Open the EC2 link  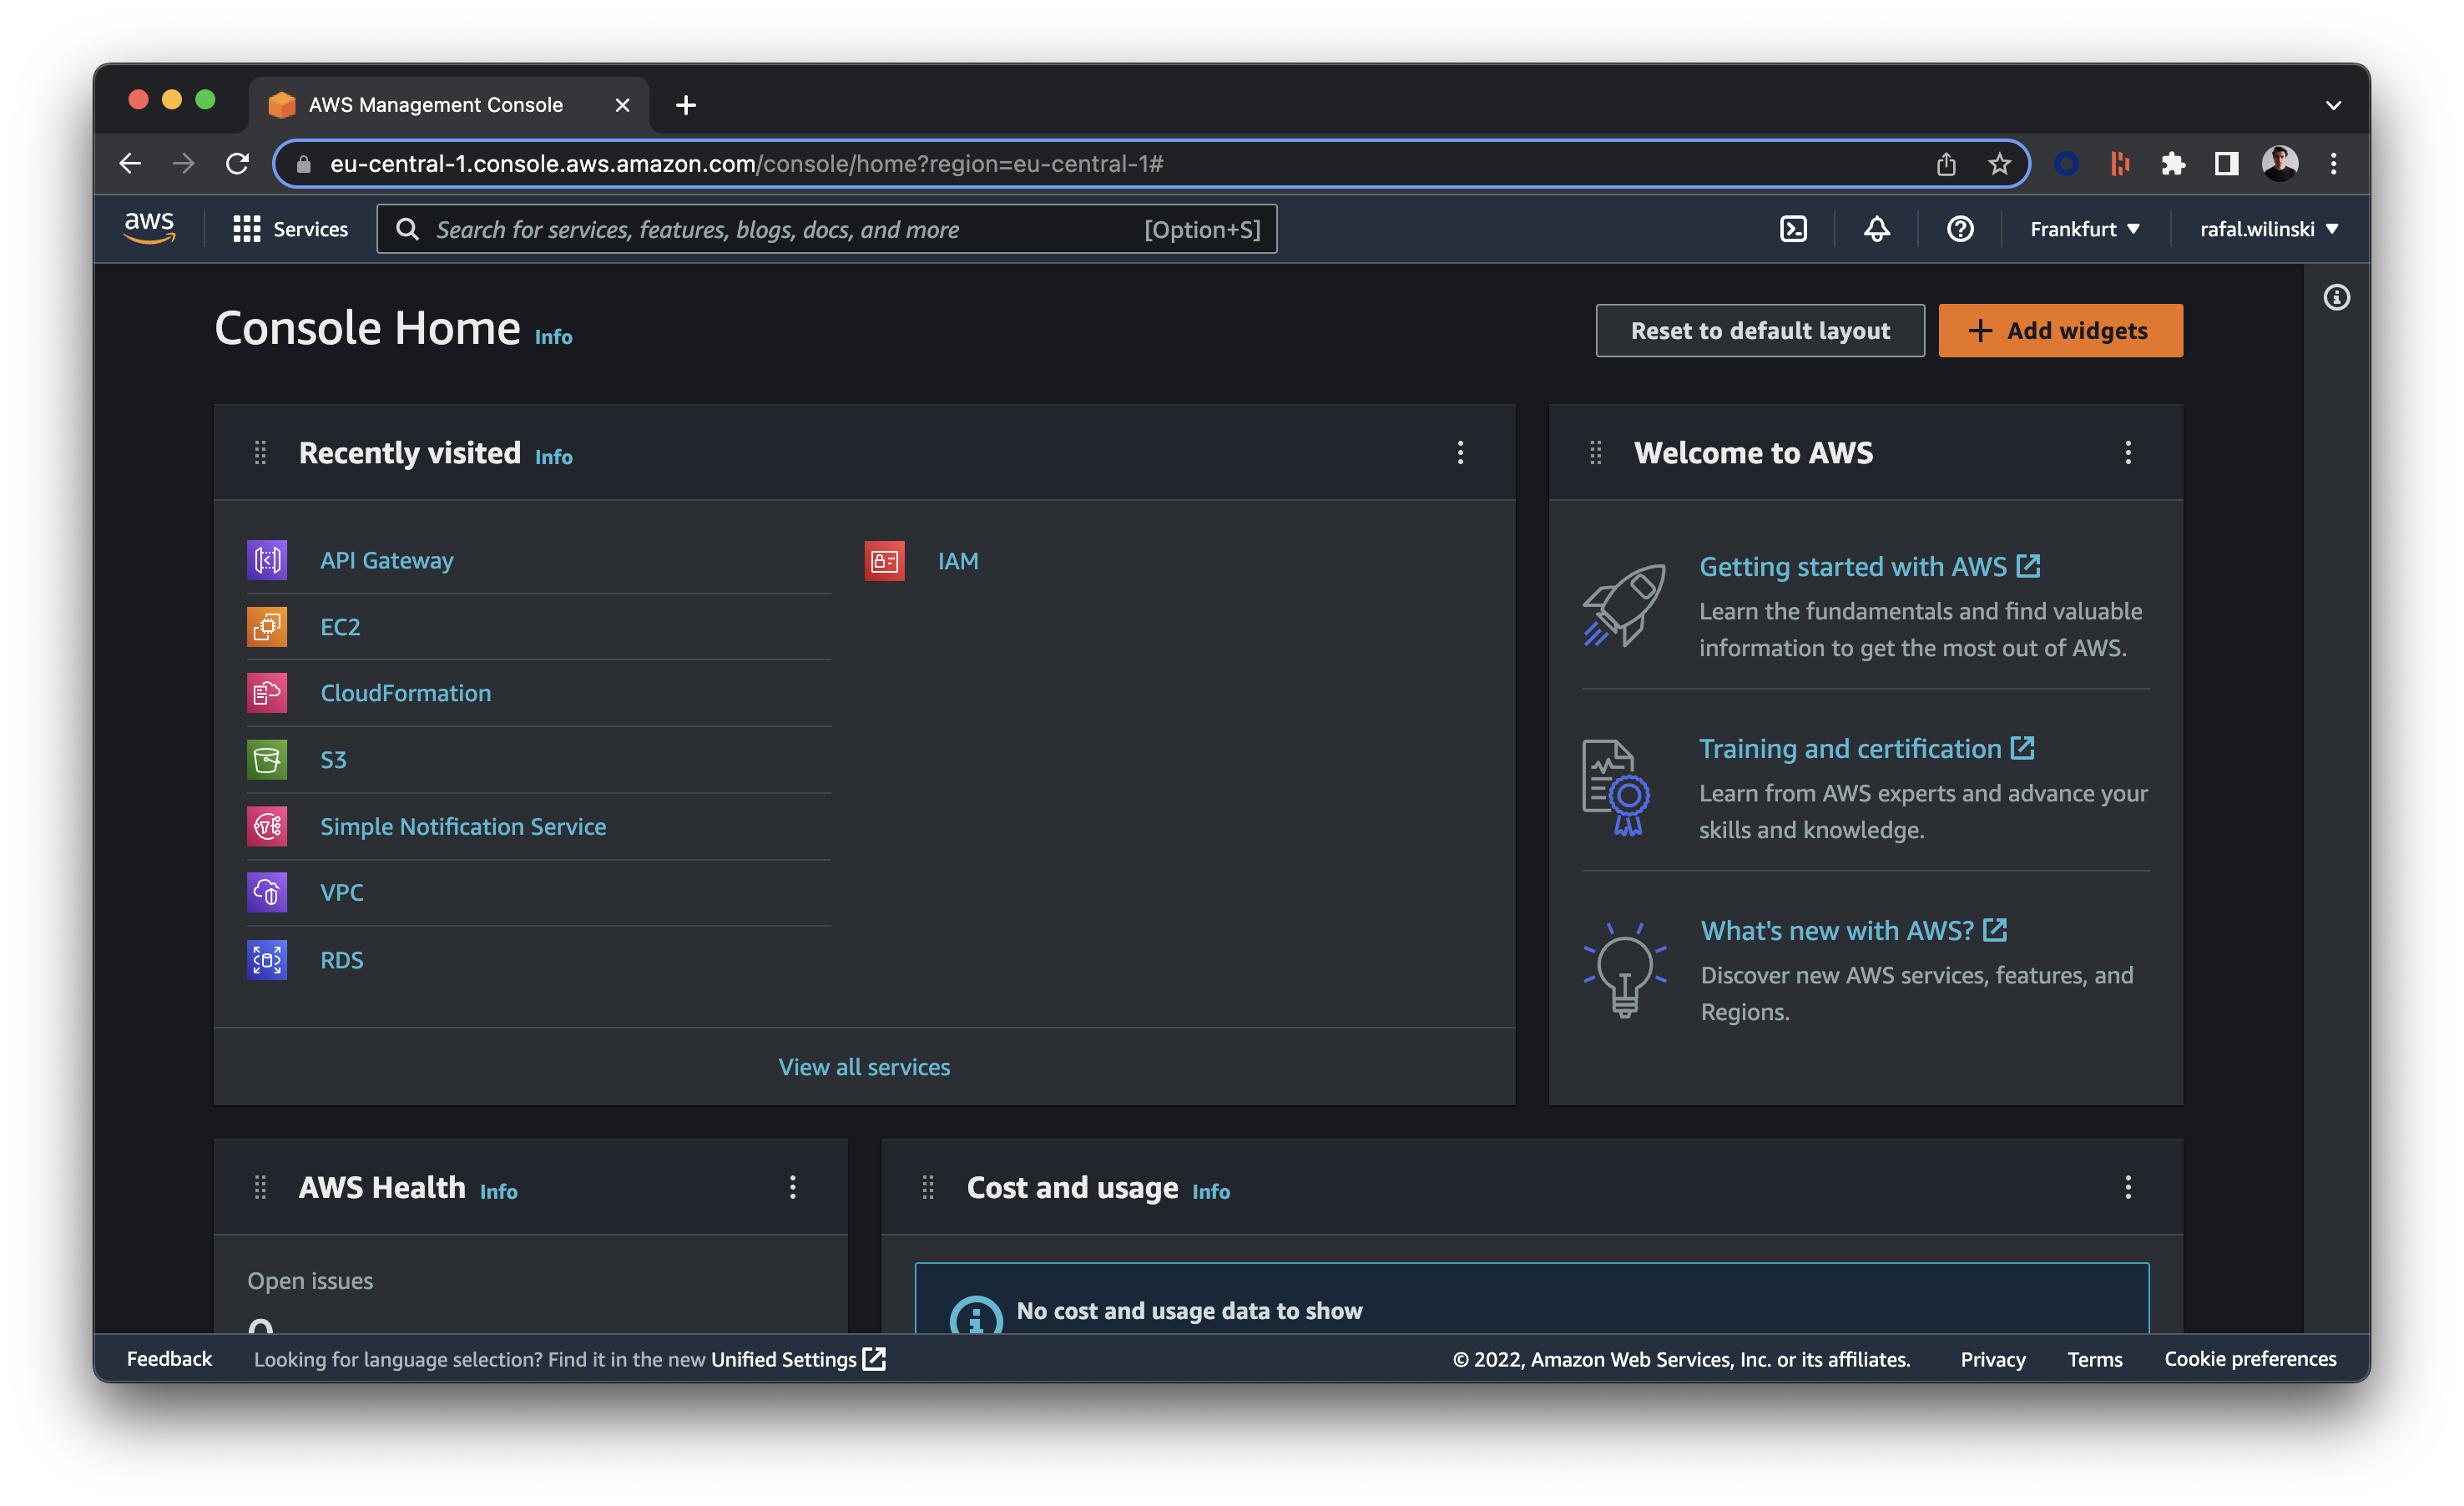340,627
